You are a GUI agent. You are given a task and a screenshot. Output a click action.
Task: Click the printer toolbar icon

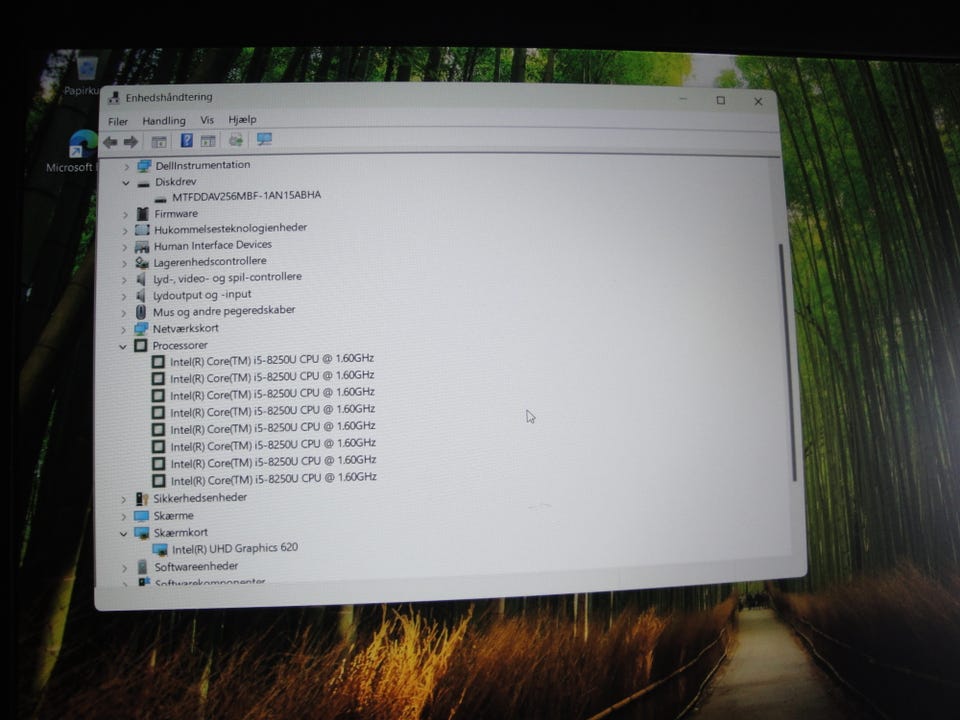236,140
